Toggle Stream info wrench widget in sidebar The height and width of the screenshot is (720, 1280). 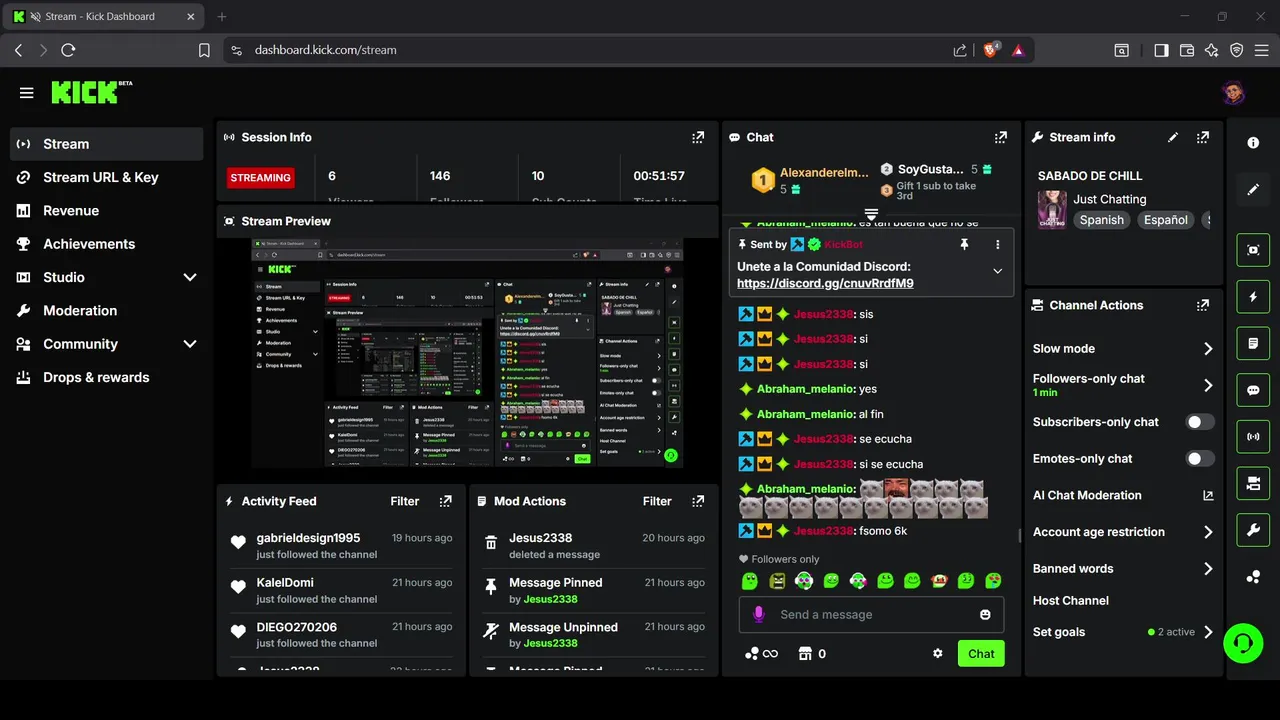coord(1253,529)
